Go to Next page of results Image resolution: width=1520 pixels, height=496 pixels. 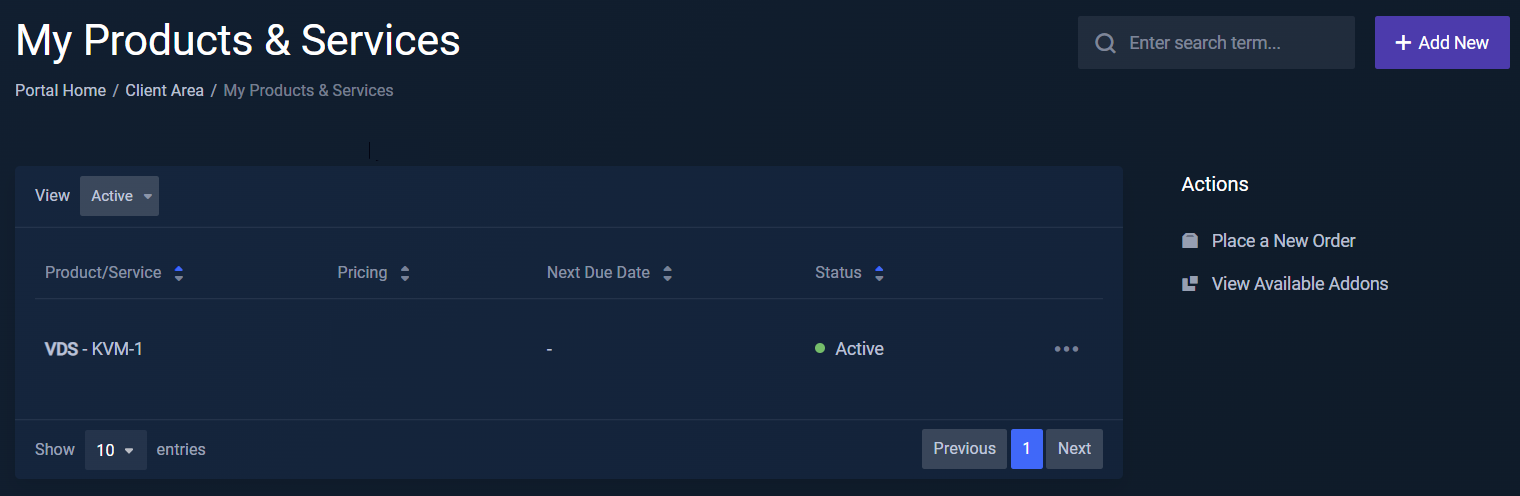[x=1074, y=449]
